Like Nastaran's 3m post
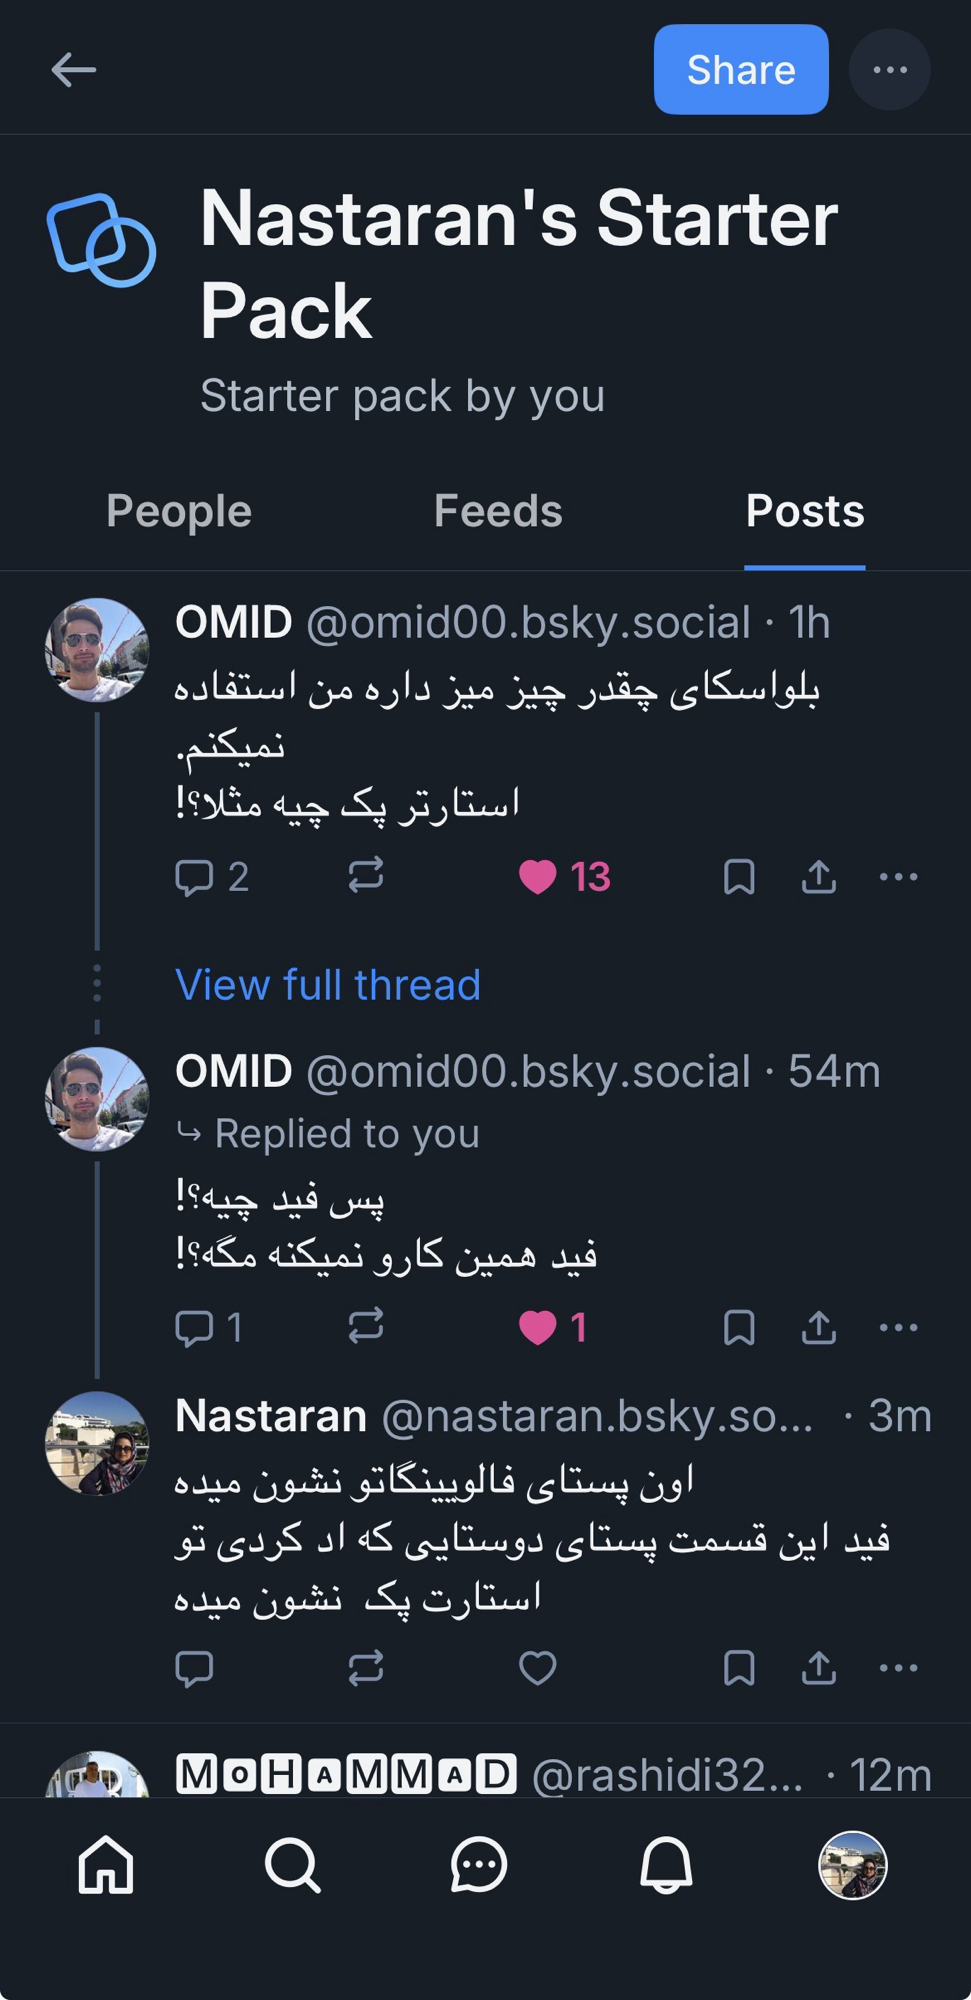Viewport: 971px width, 2000px height. click(538, 1667)
